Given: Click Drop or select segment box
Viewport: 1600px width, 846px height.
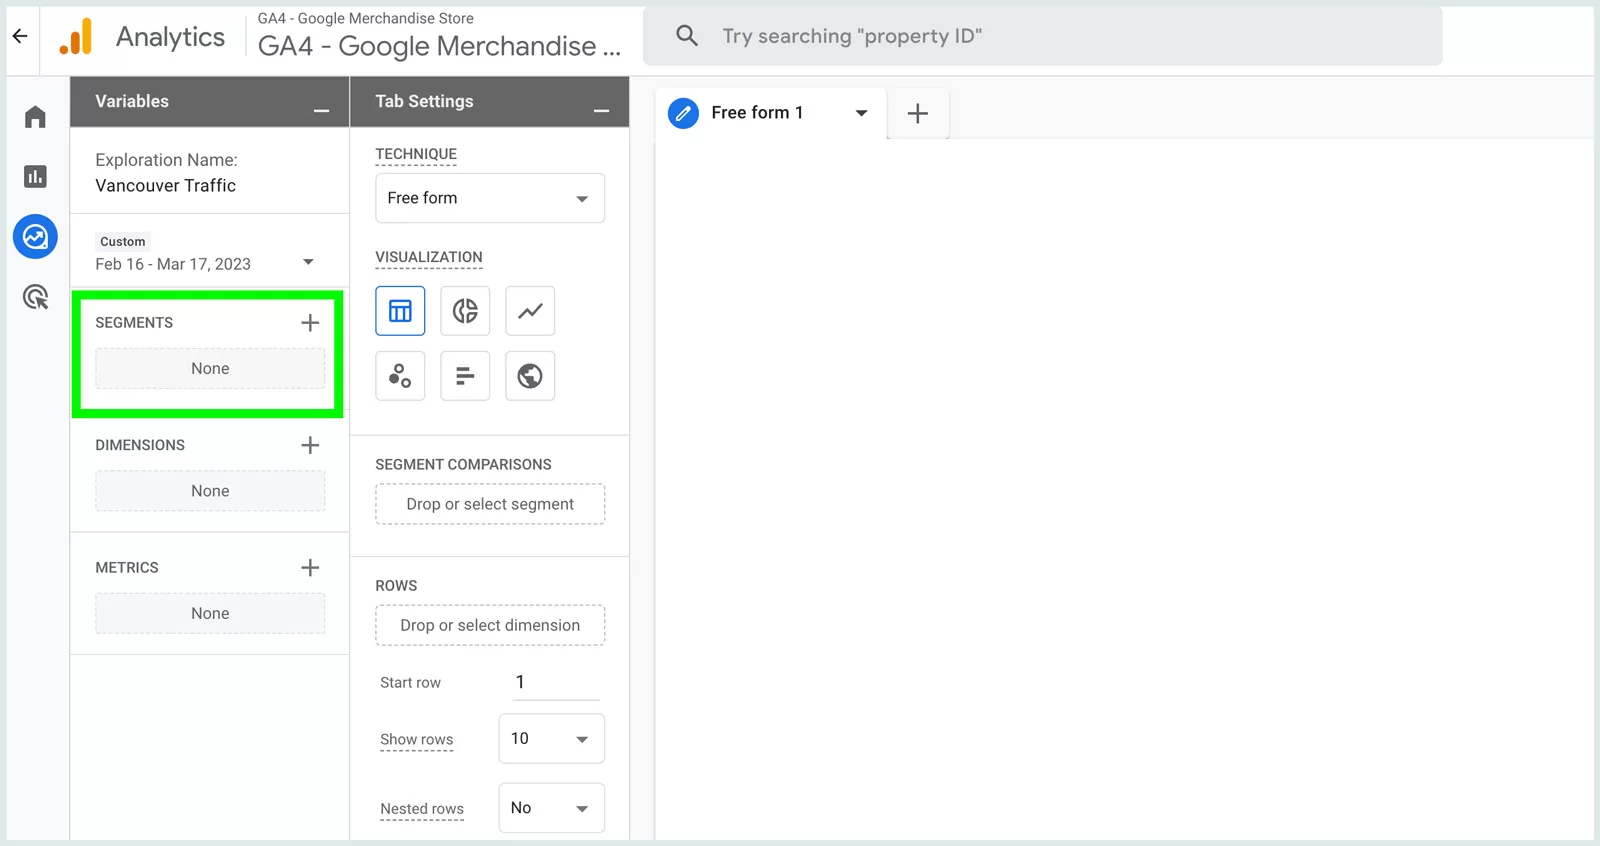Looking at the screenshot, I should (x=490, y=504).
